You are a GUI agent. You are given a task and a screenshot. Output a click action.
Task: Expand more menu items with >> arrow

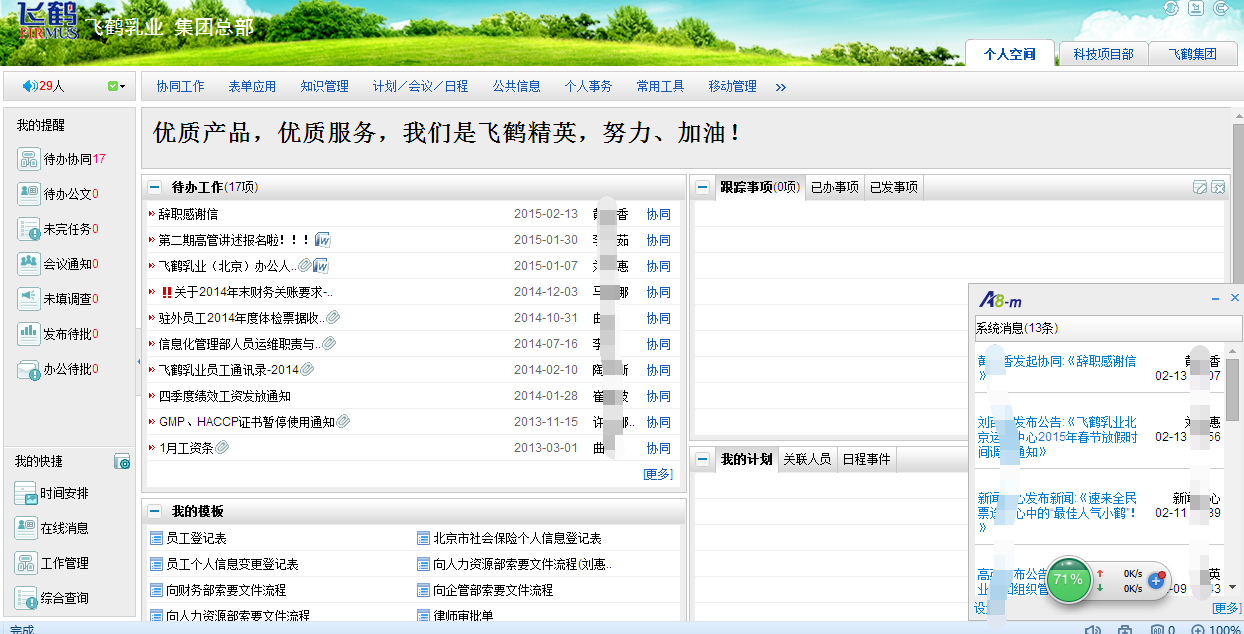point(781,88)
